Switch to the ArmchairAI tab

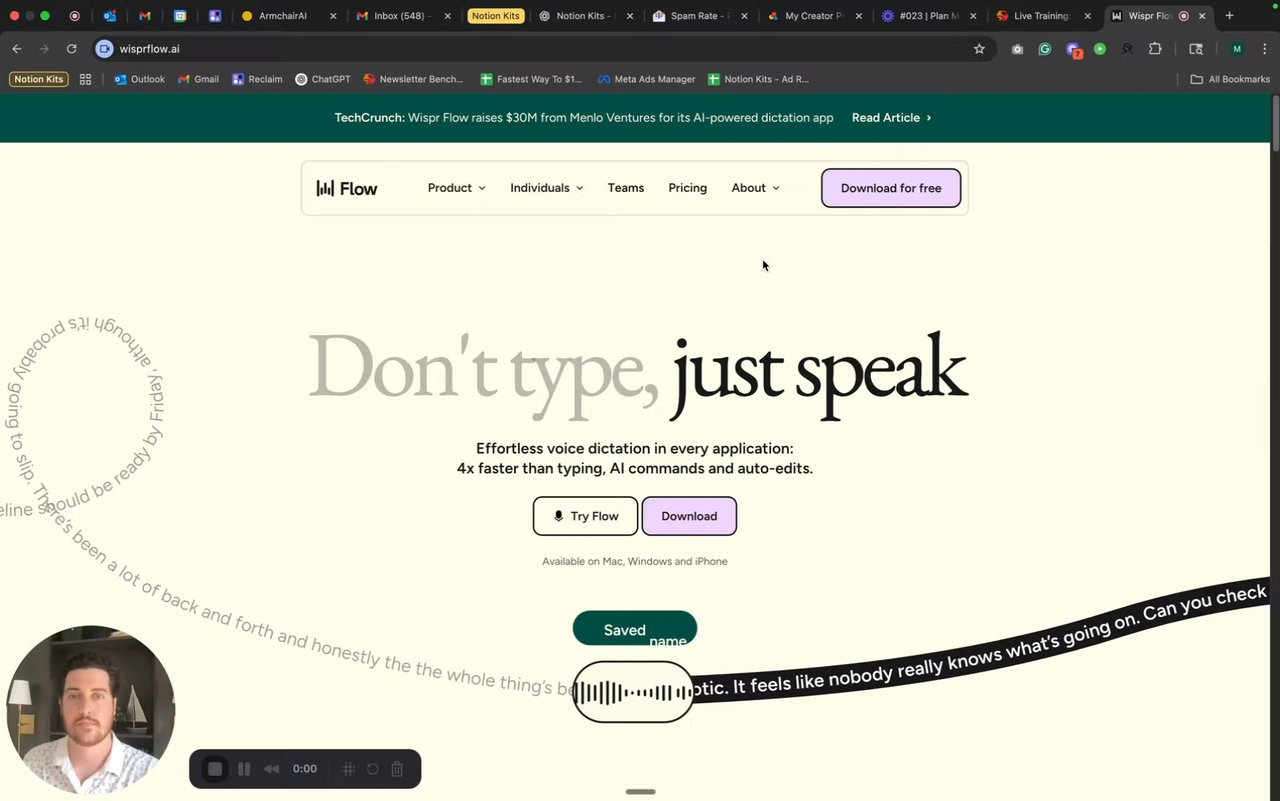coord(288,16)
